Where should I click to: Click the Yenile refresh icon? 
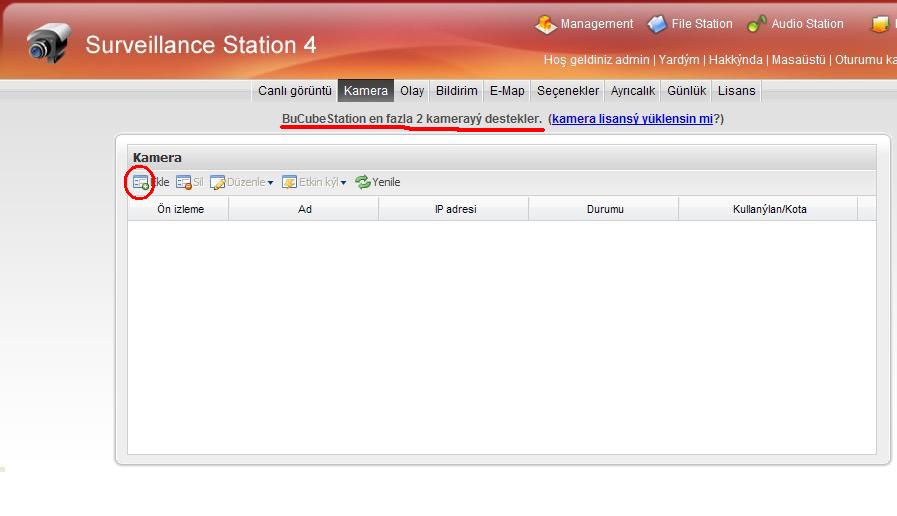(363, 182)
